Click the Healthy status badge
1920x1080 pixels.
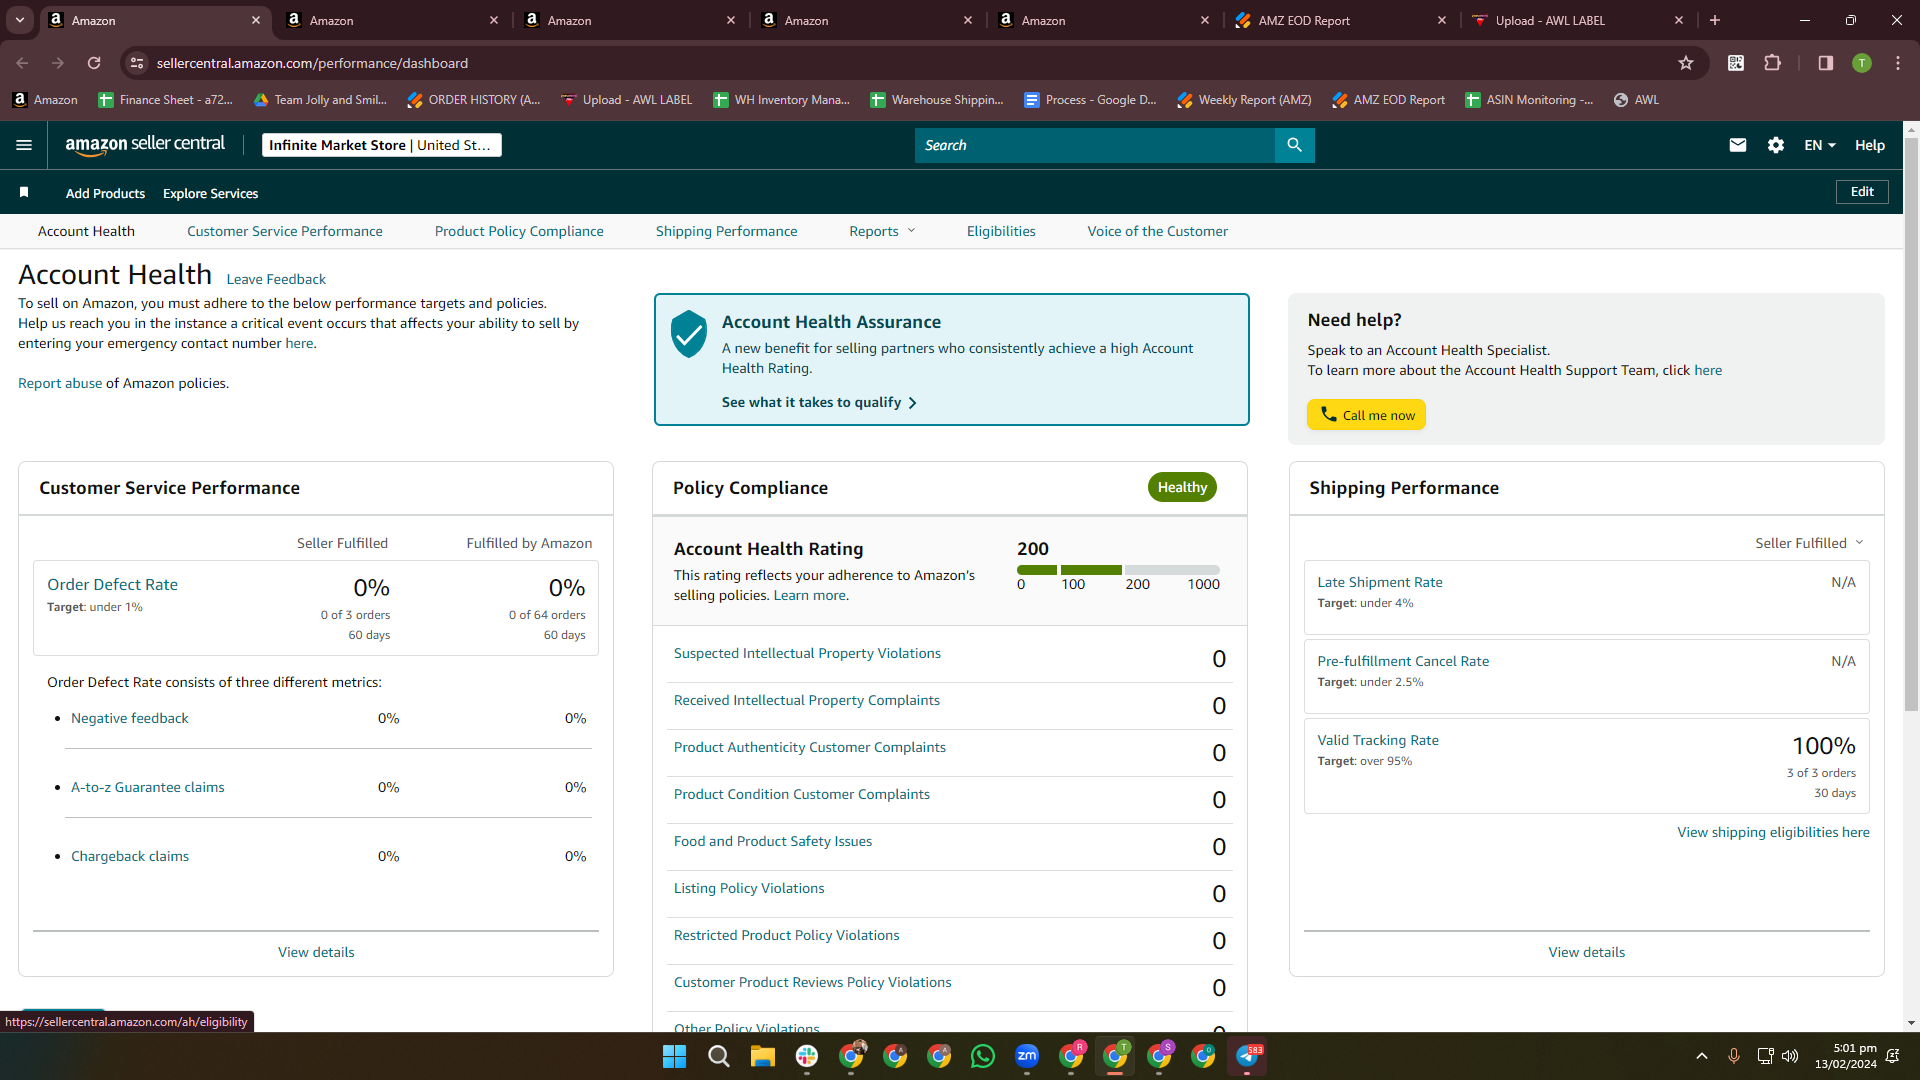point(1182,487)
